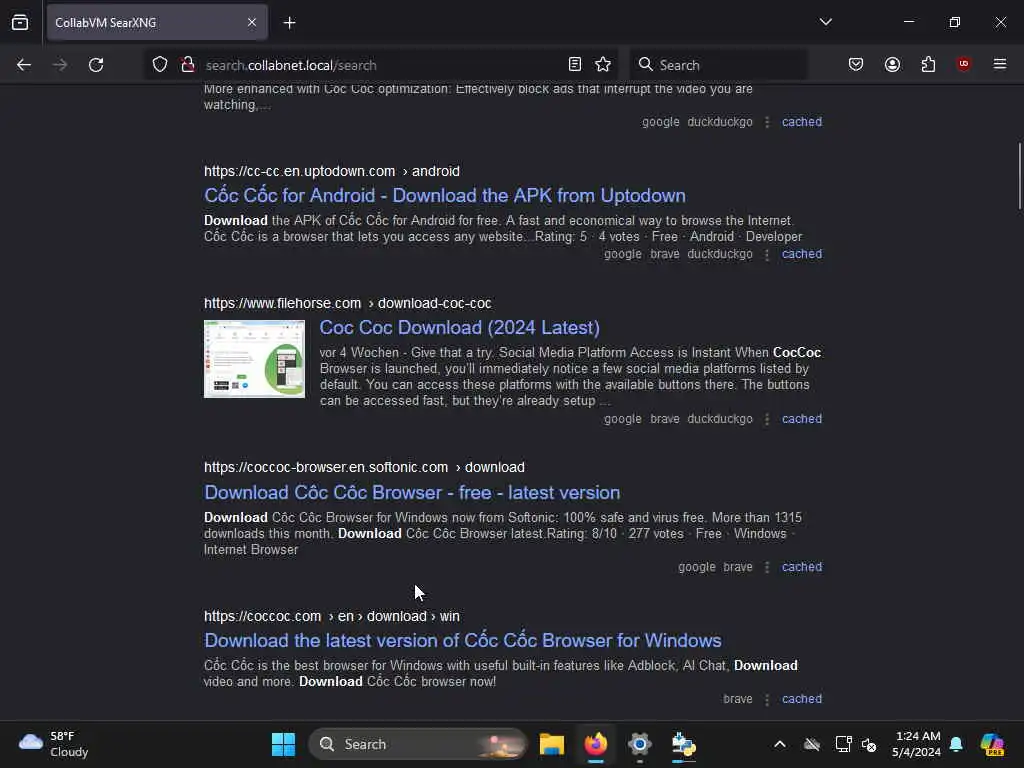The width and height of the screenshot is (1024, 768).
Task: Open the Pocket save icon
Action: [856, 64]
